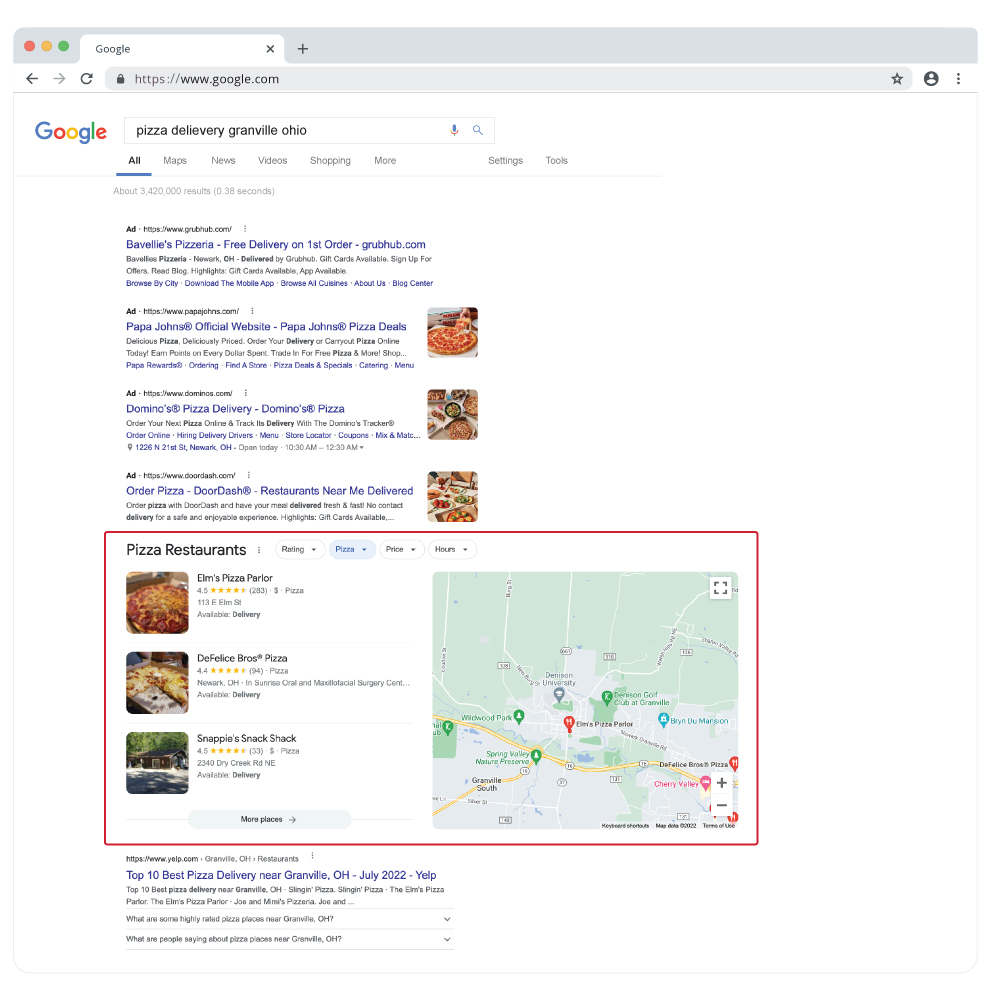Open options dots beside dominos ad URL
Screen dimensions: 1000x1000
tap(246, 393)
